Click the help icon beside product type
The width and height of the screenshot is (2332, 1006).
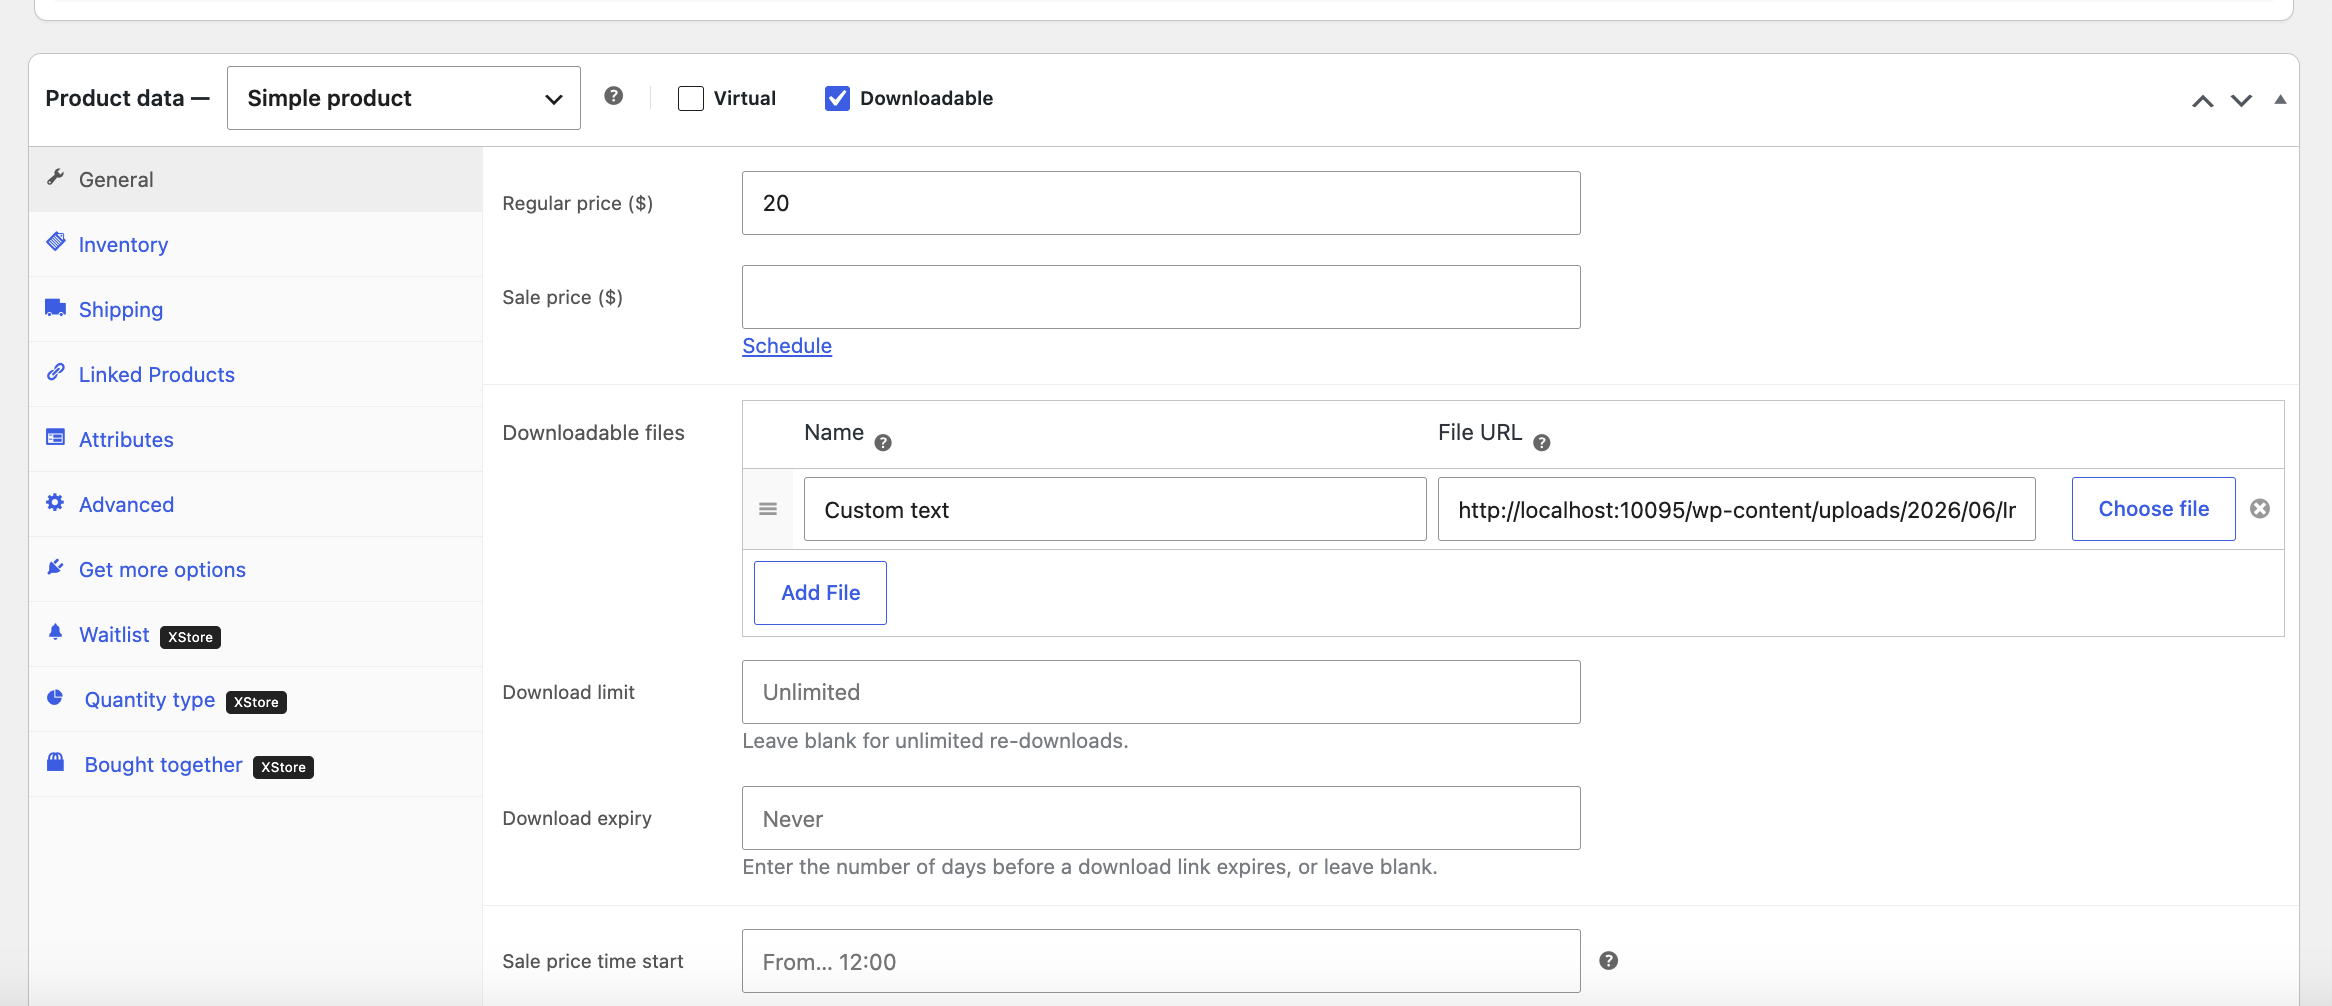[x=614, y=96]
